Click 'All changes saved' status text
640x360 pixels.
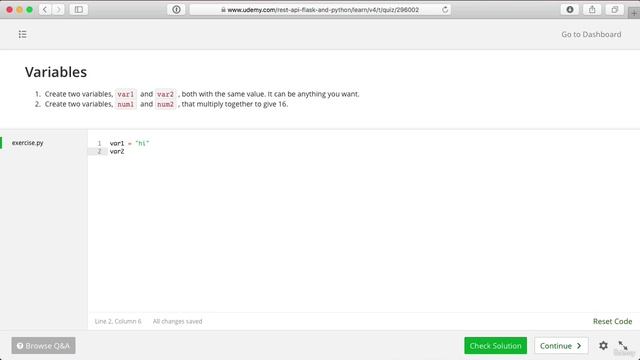coord(178,322)
